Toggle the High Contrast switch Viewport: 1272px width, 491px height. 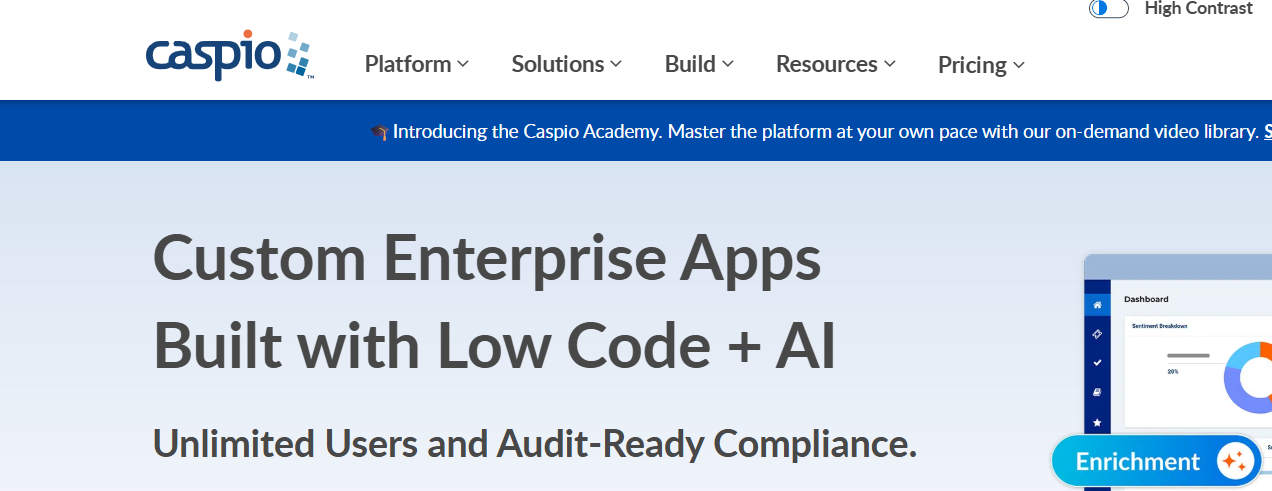click(x=1108, y=8)
